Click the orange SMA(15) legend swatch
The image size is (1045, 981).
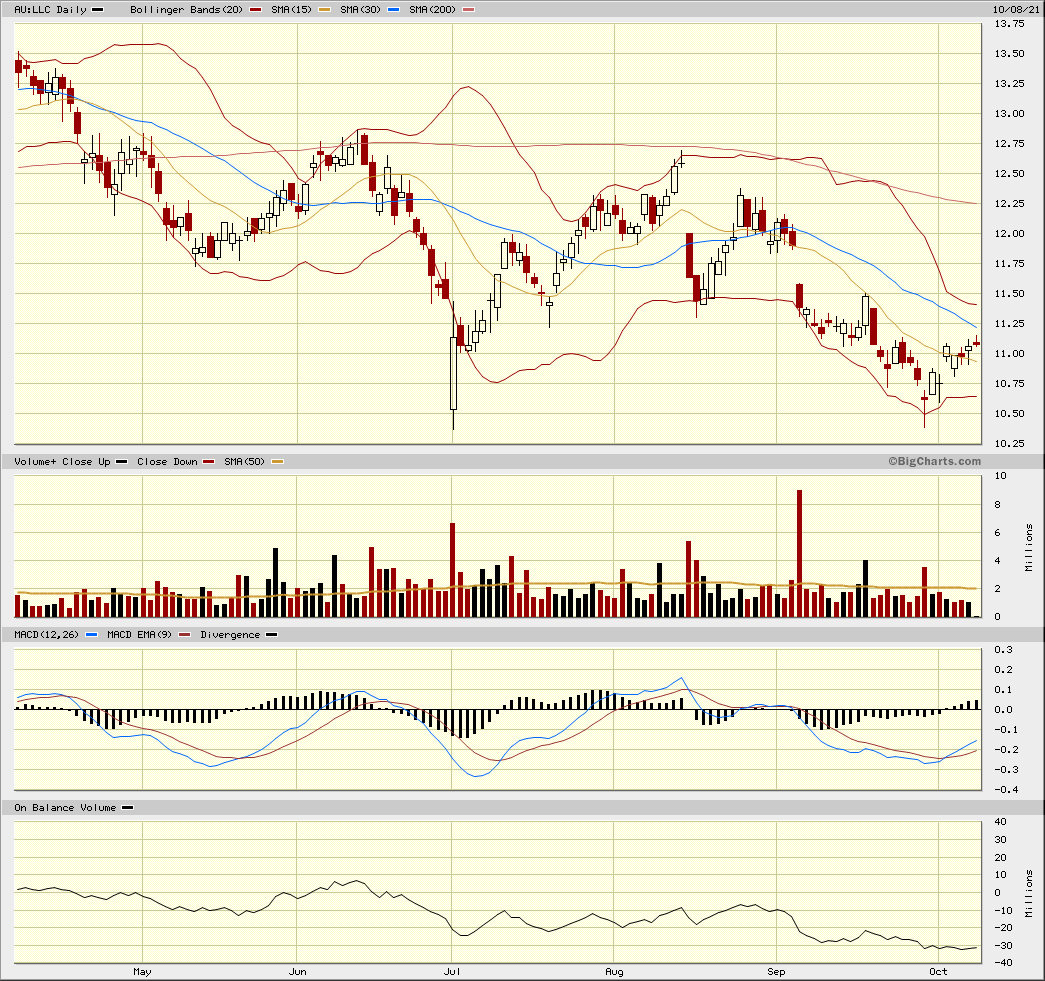[325, 9]
